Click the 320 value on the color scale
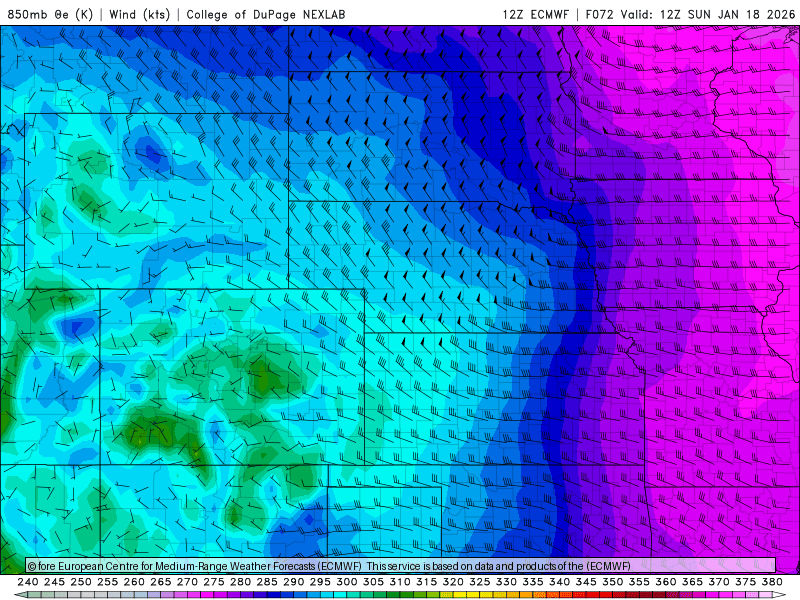The image size is (800, 600). [x=453, y=582]
